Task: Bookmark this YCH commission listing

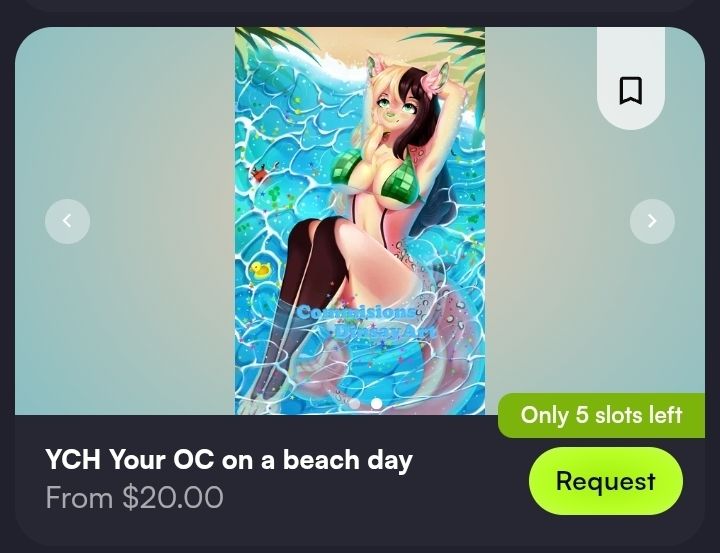Action: [x=630, y=90]
